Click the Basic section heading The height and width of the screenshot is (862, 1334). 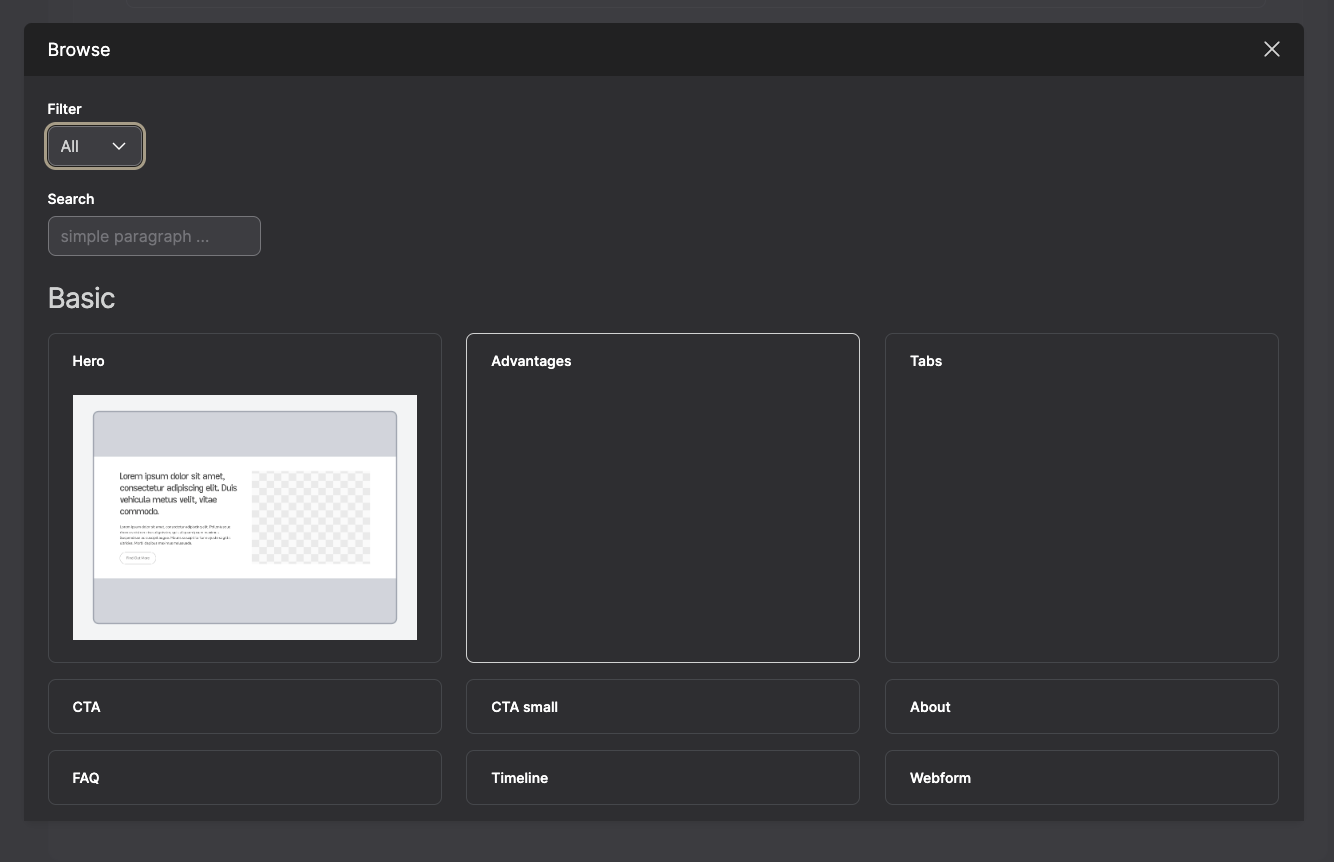(81, 297)
